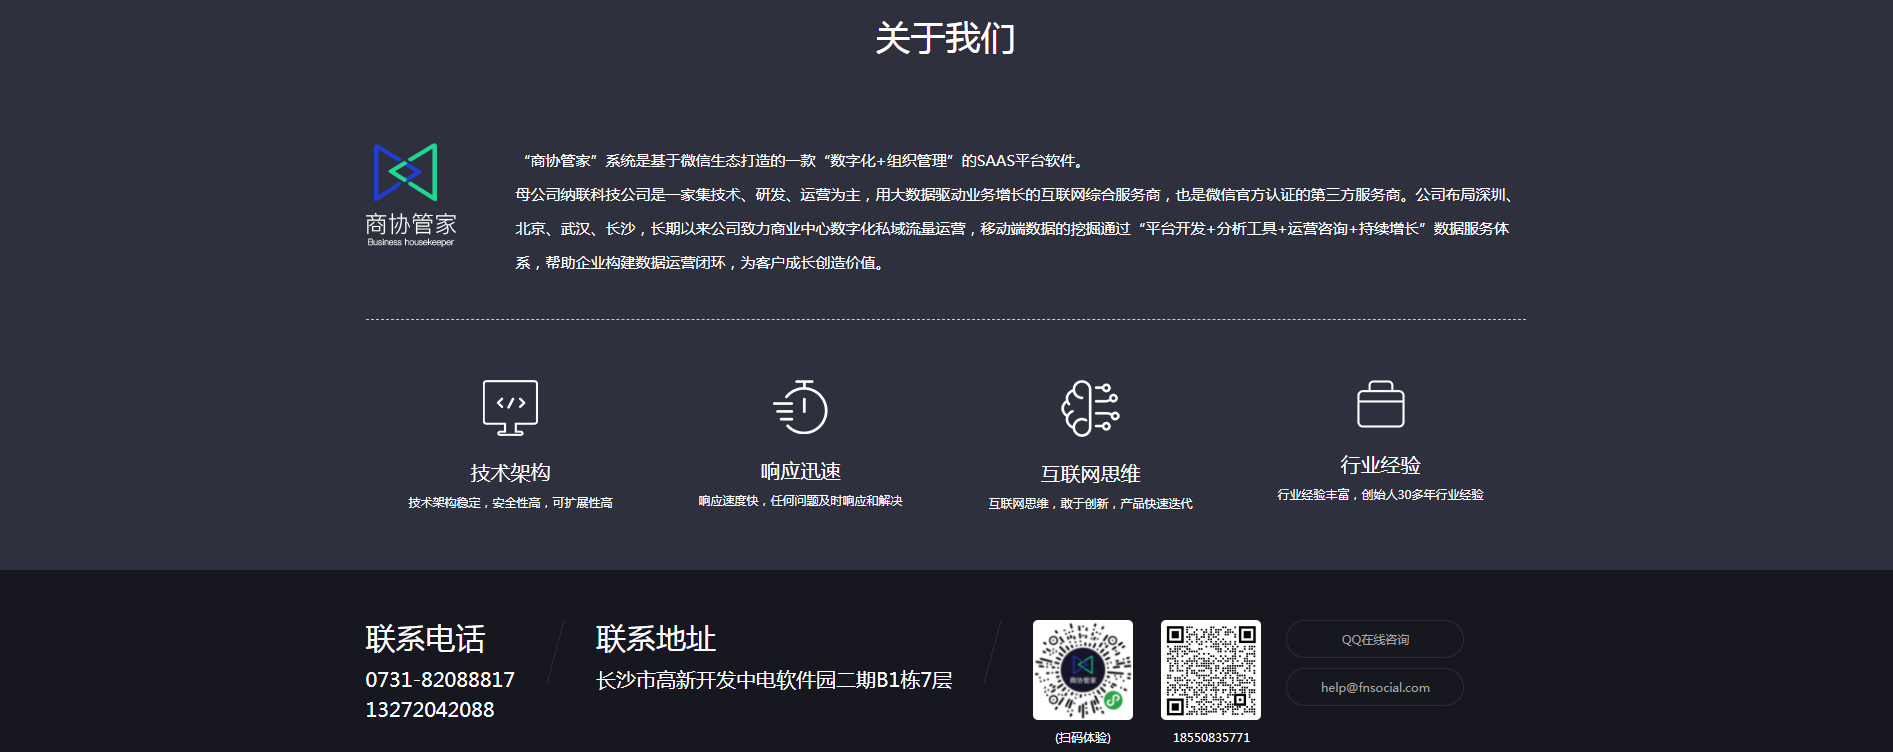The height and width of the screenshot is (752, 1893).
Task: Click text 互联网思维，敢于创新，产品快速迭代
Action: point(1090,504)
